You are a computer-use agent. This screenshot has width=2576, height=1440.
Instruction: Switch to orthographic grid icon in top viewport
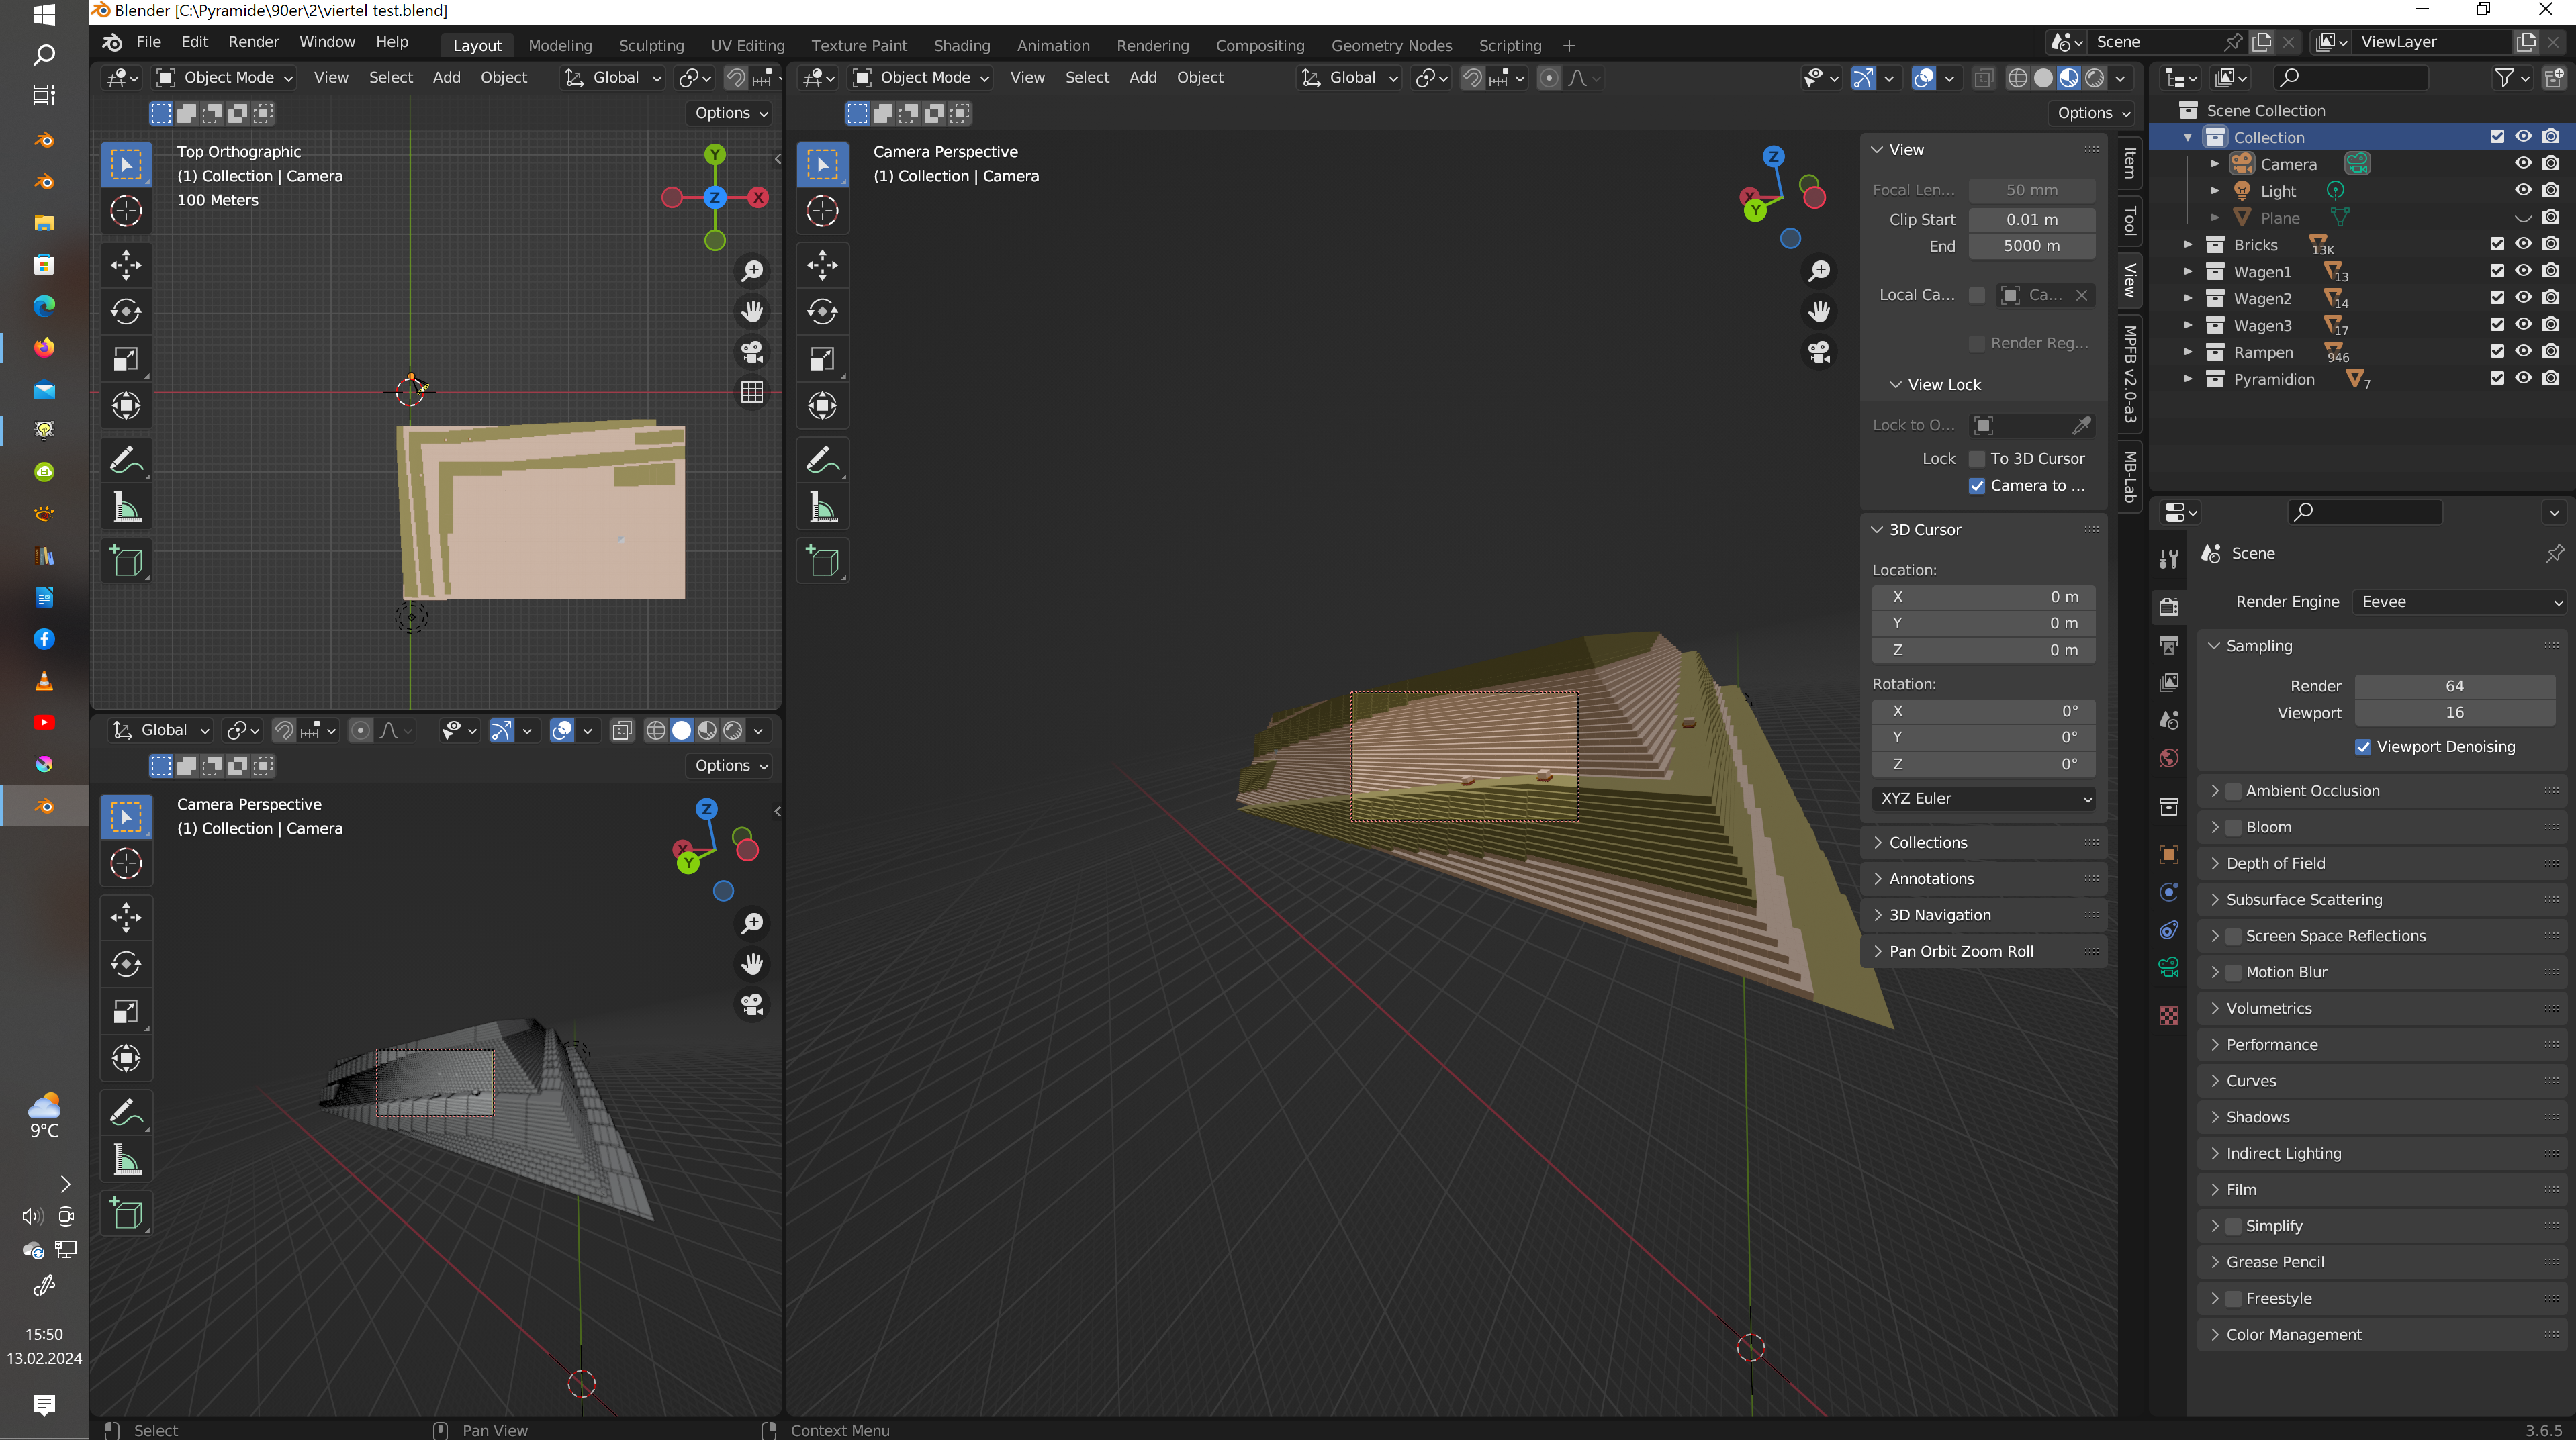[x=752, y=392]
